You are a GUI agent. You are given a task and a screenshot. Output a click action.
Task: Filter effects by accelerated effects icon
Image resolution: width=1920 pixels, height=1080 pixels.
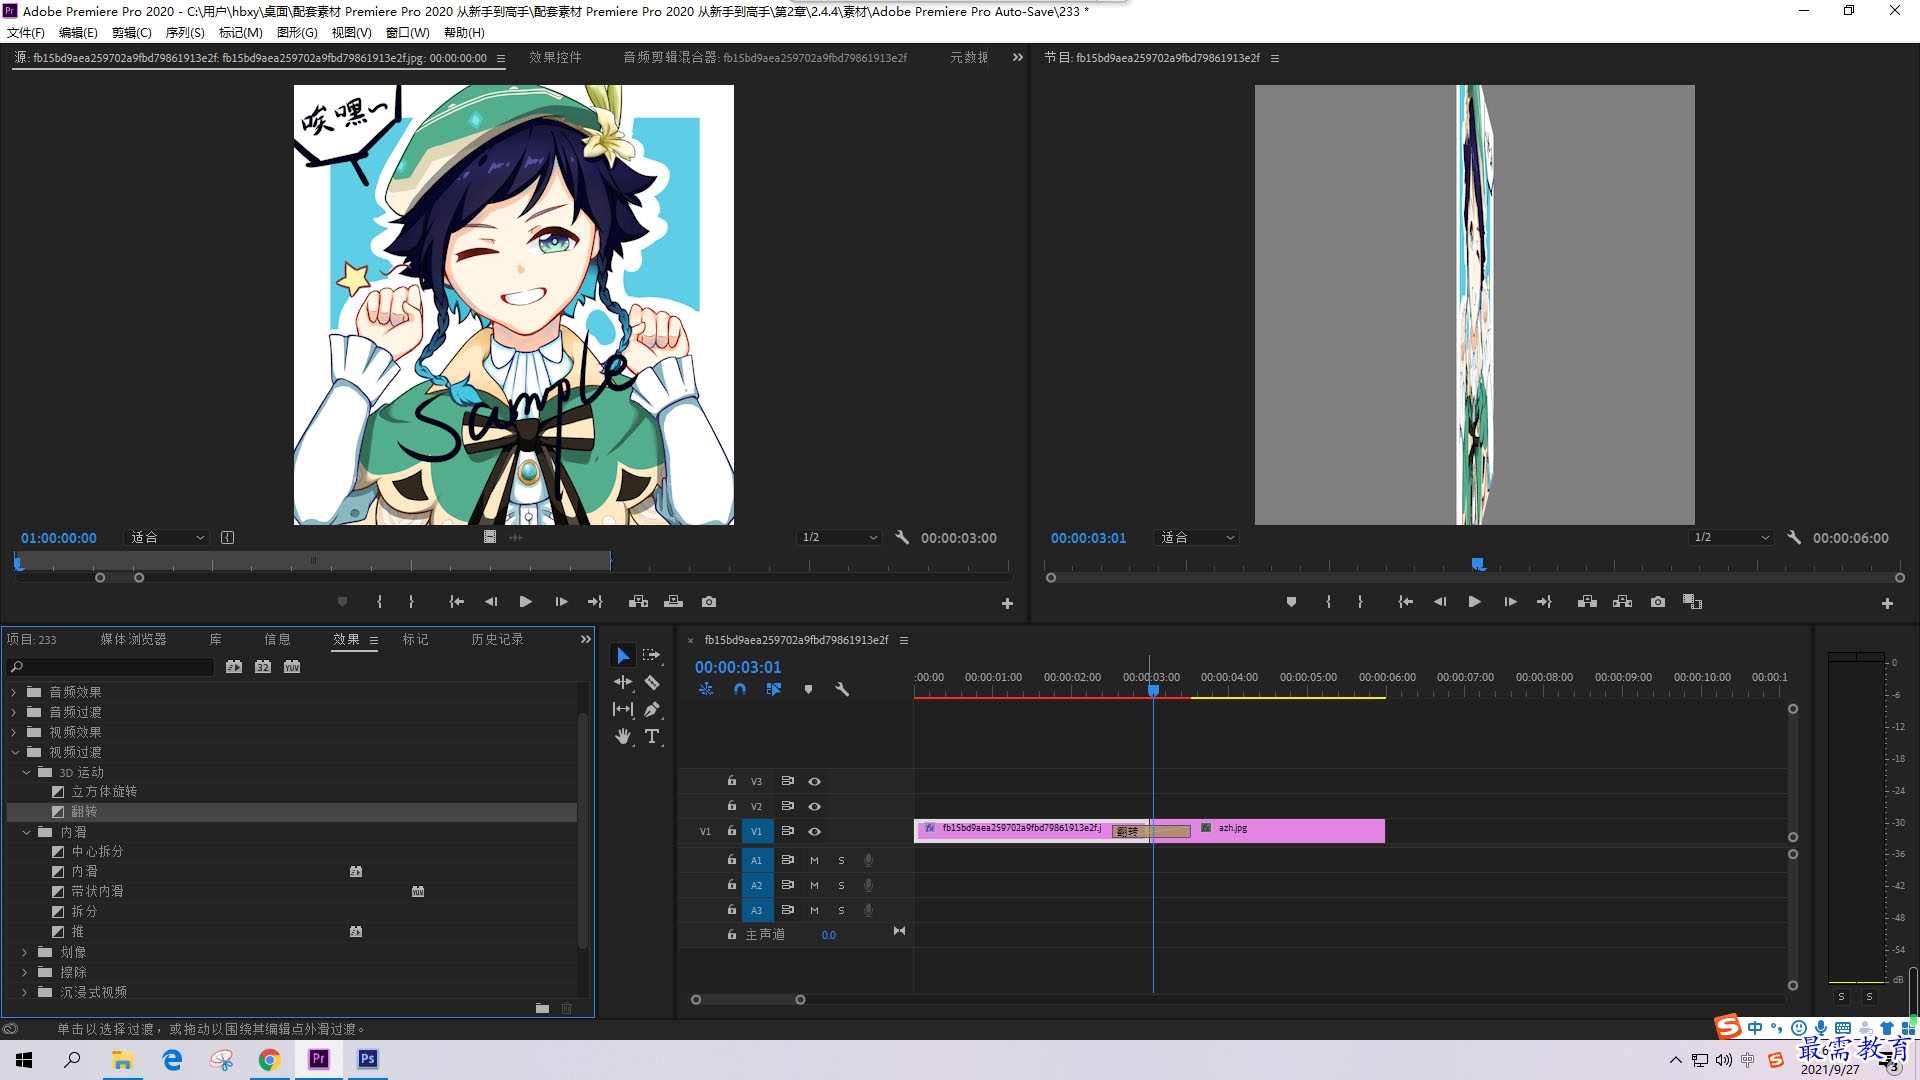[x=234, y=667]
